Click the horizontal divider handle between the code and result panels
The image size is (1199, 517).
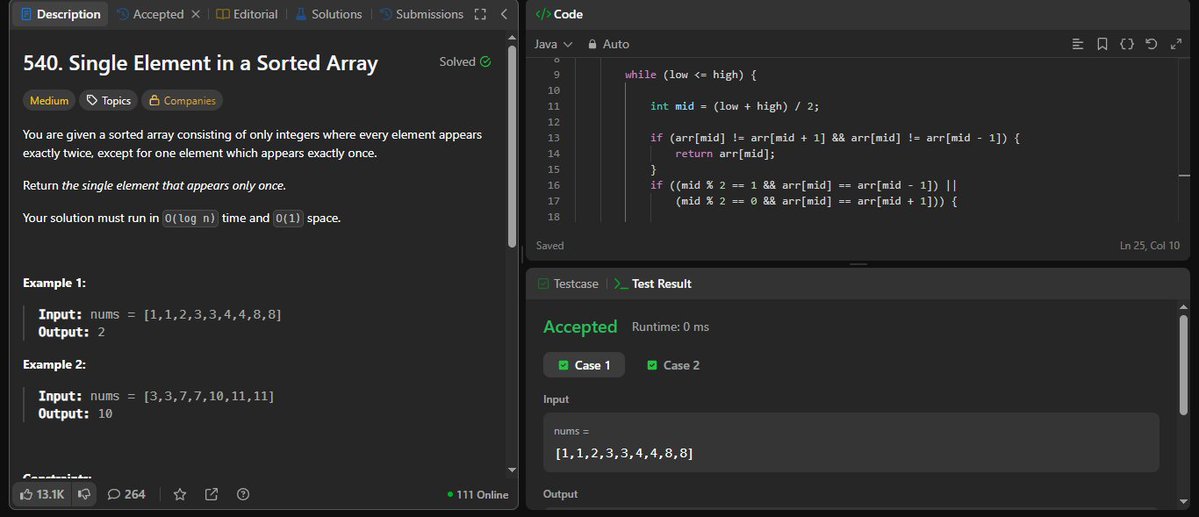point(858,264)
